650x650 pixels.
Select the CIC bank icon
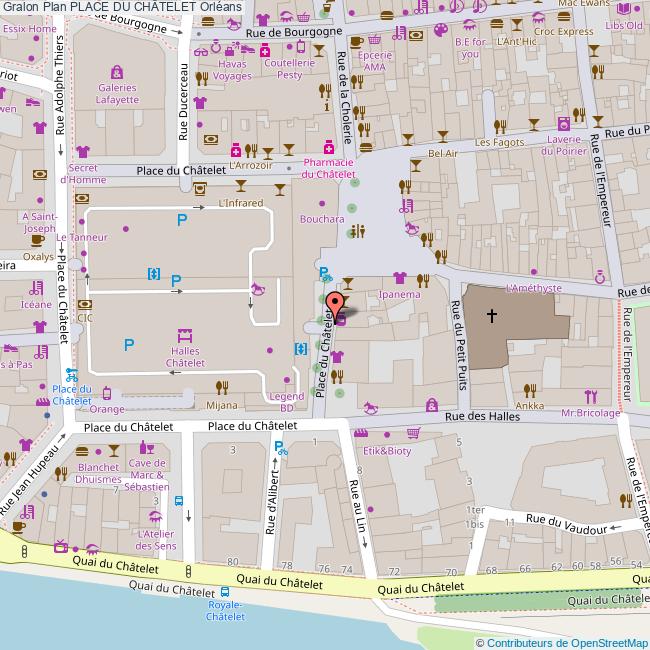click(84, 304)
